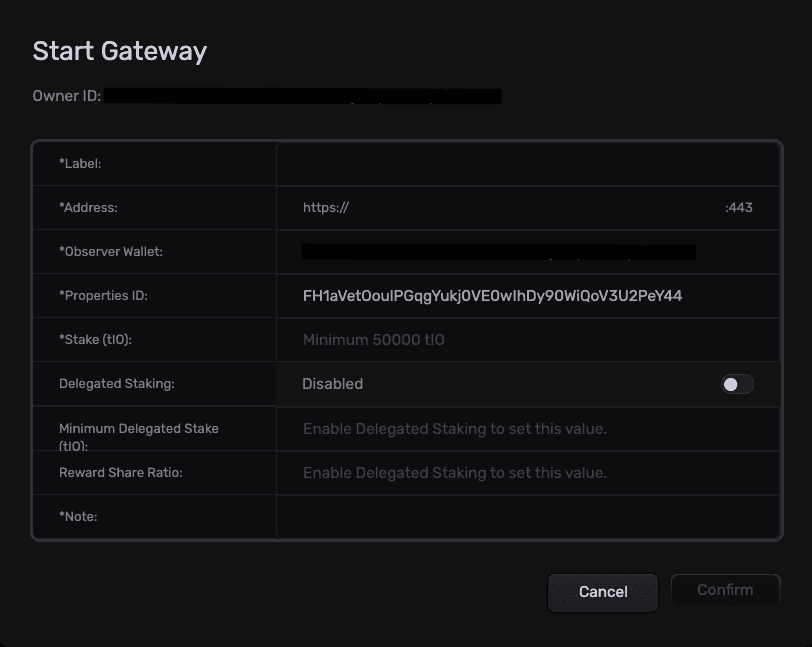This screenshot has width=812, height=647.
Task: Enable the Delegated Staking toggle switch
Action: (x=737, y=384)
